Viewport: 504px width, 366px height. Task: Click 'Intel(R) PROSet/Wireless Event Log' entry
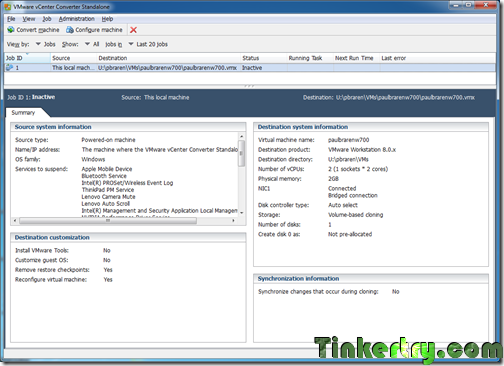127,183
